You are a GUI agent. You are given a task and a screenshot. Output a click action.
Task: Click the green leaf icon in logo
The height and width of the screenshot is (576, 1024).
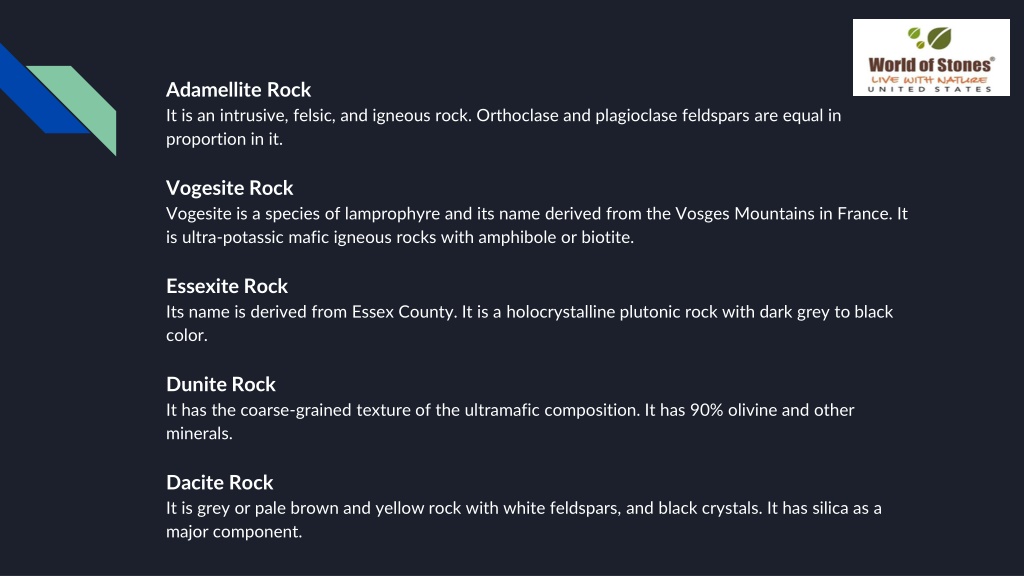coord(930,38)
